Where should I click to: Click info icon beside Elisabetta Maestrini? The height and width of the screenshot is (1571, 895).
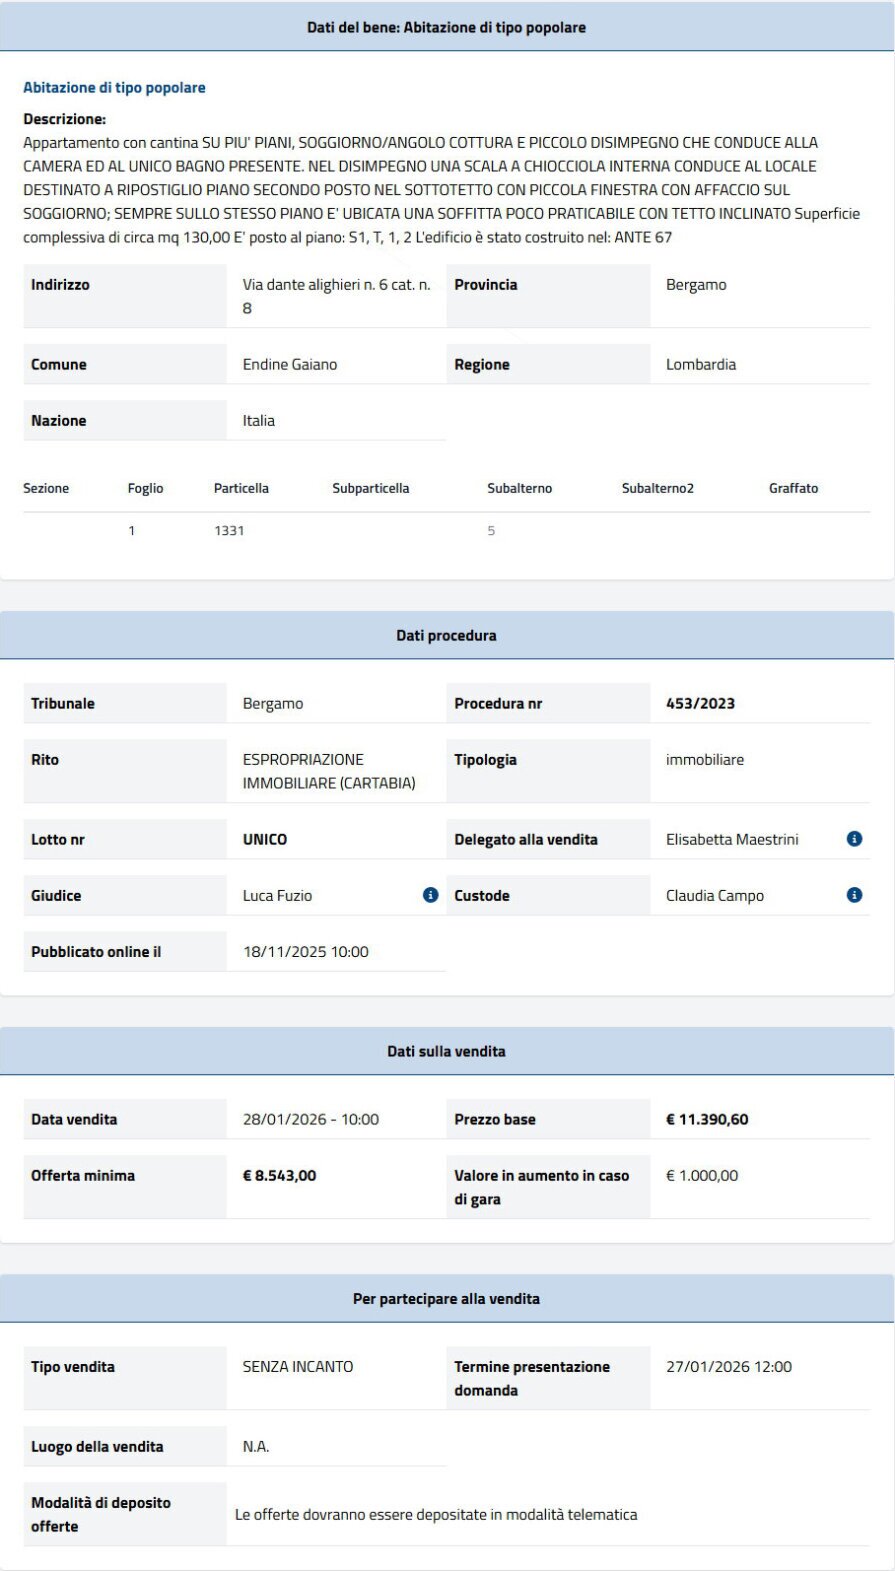pos(854,839)
